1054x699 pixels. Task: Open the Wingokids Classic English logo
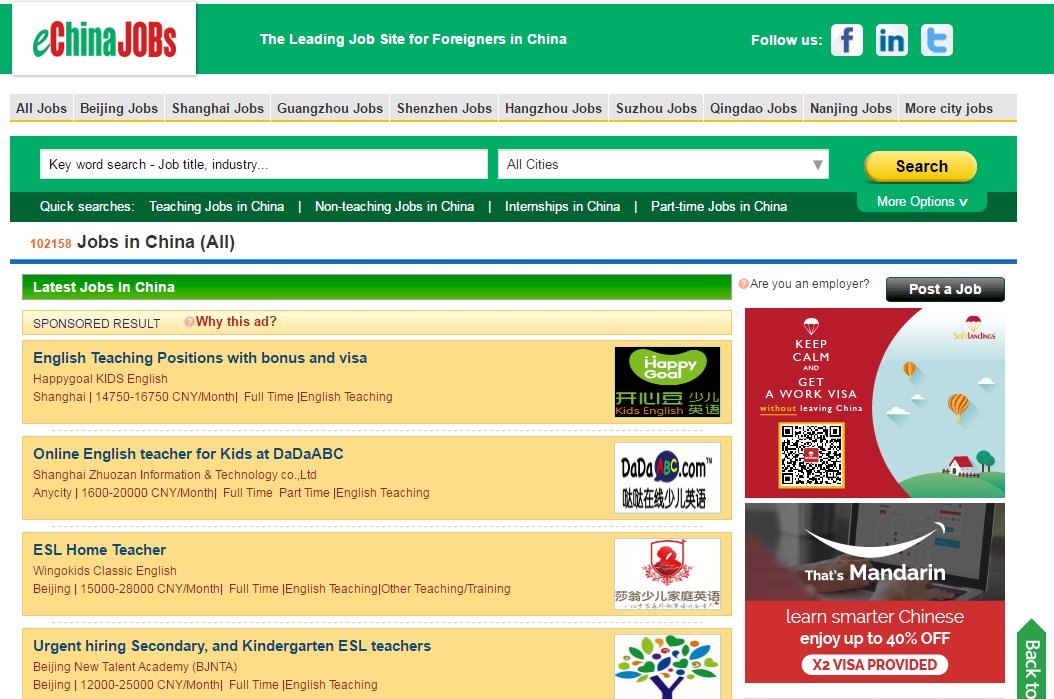point(667,574)
